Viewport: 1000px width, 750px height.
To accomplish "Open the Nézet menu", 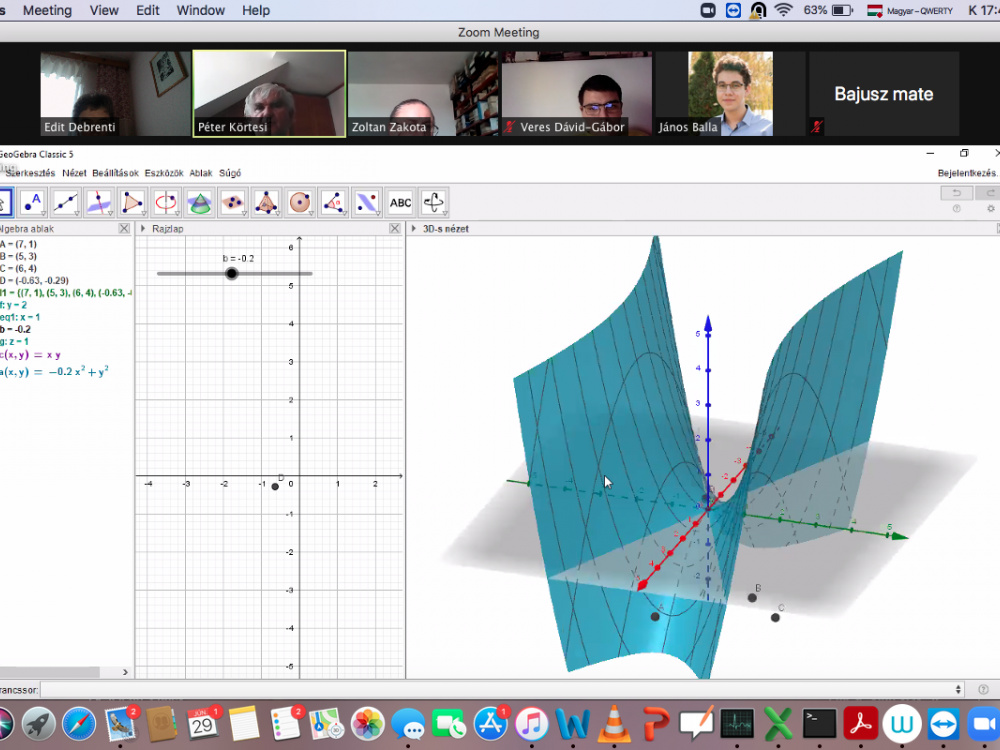I will (x=74, y=173).
